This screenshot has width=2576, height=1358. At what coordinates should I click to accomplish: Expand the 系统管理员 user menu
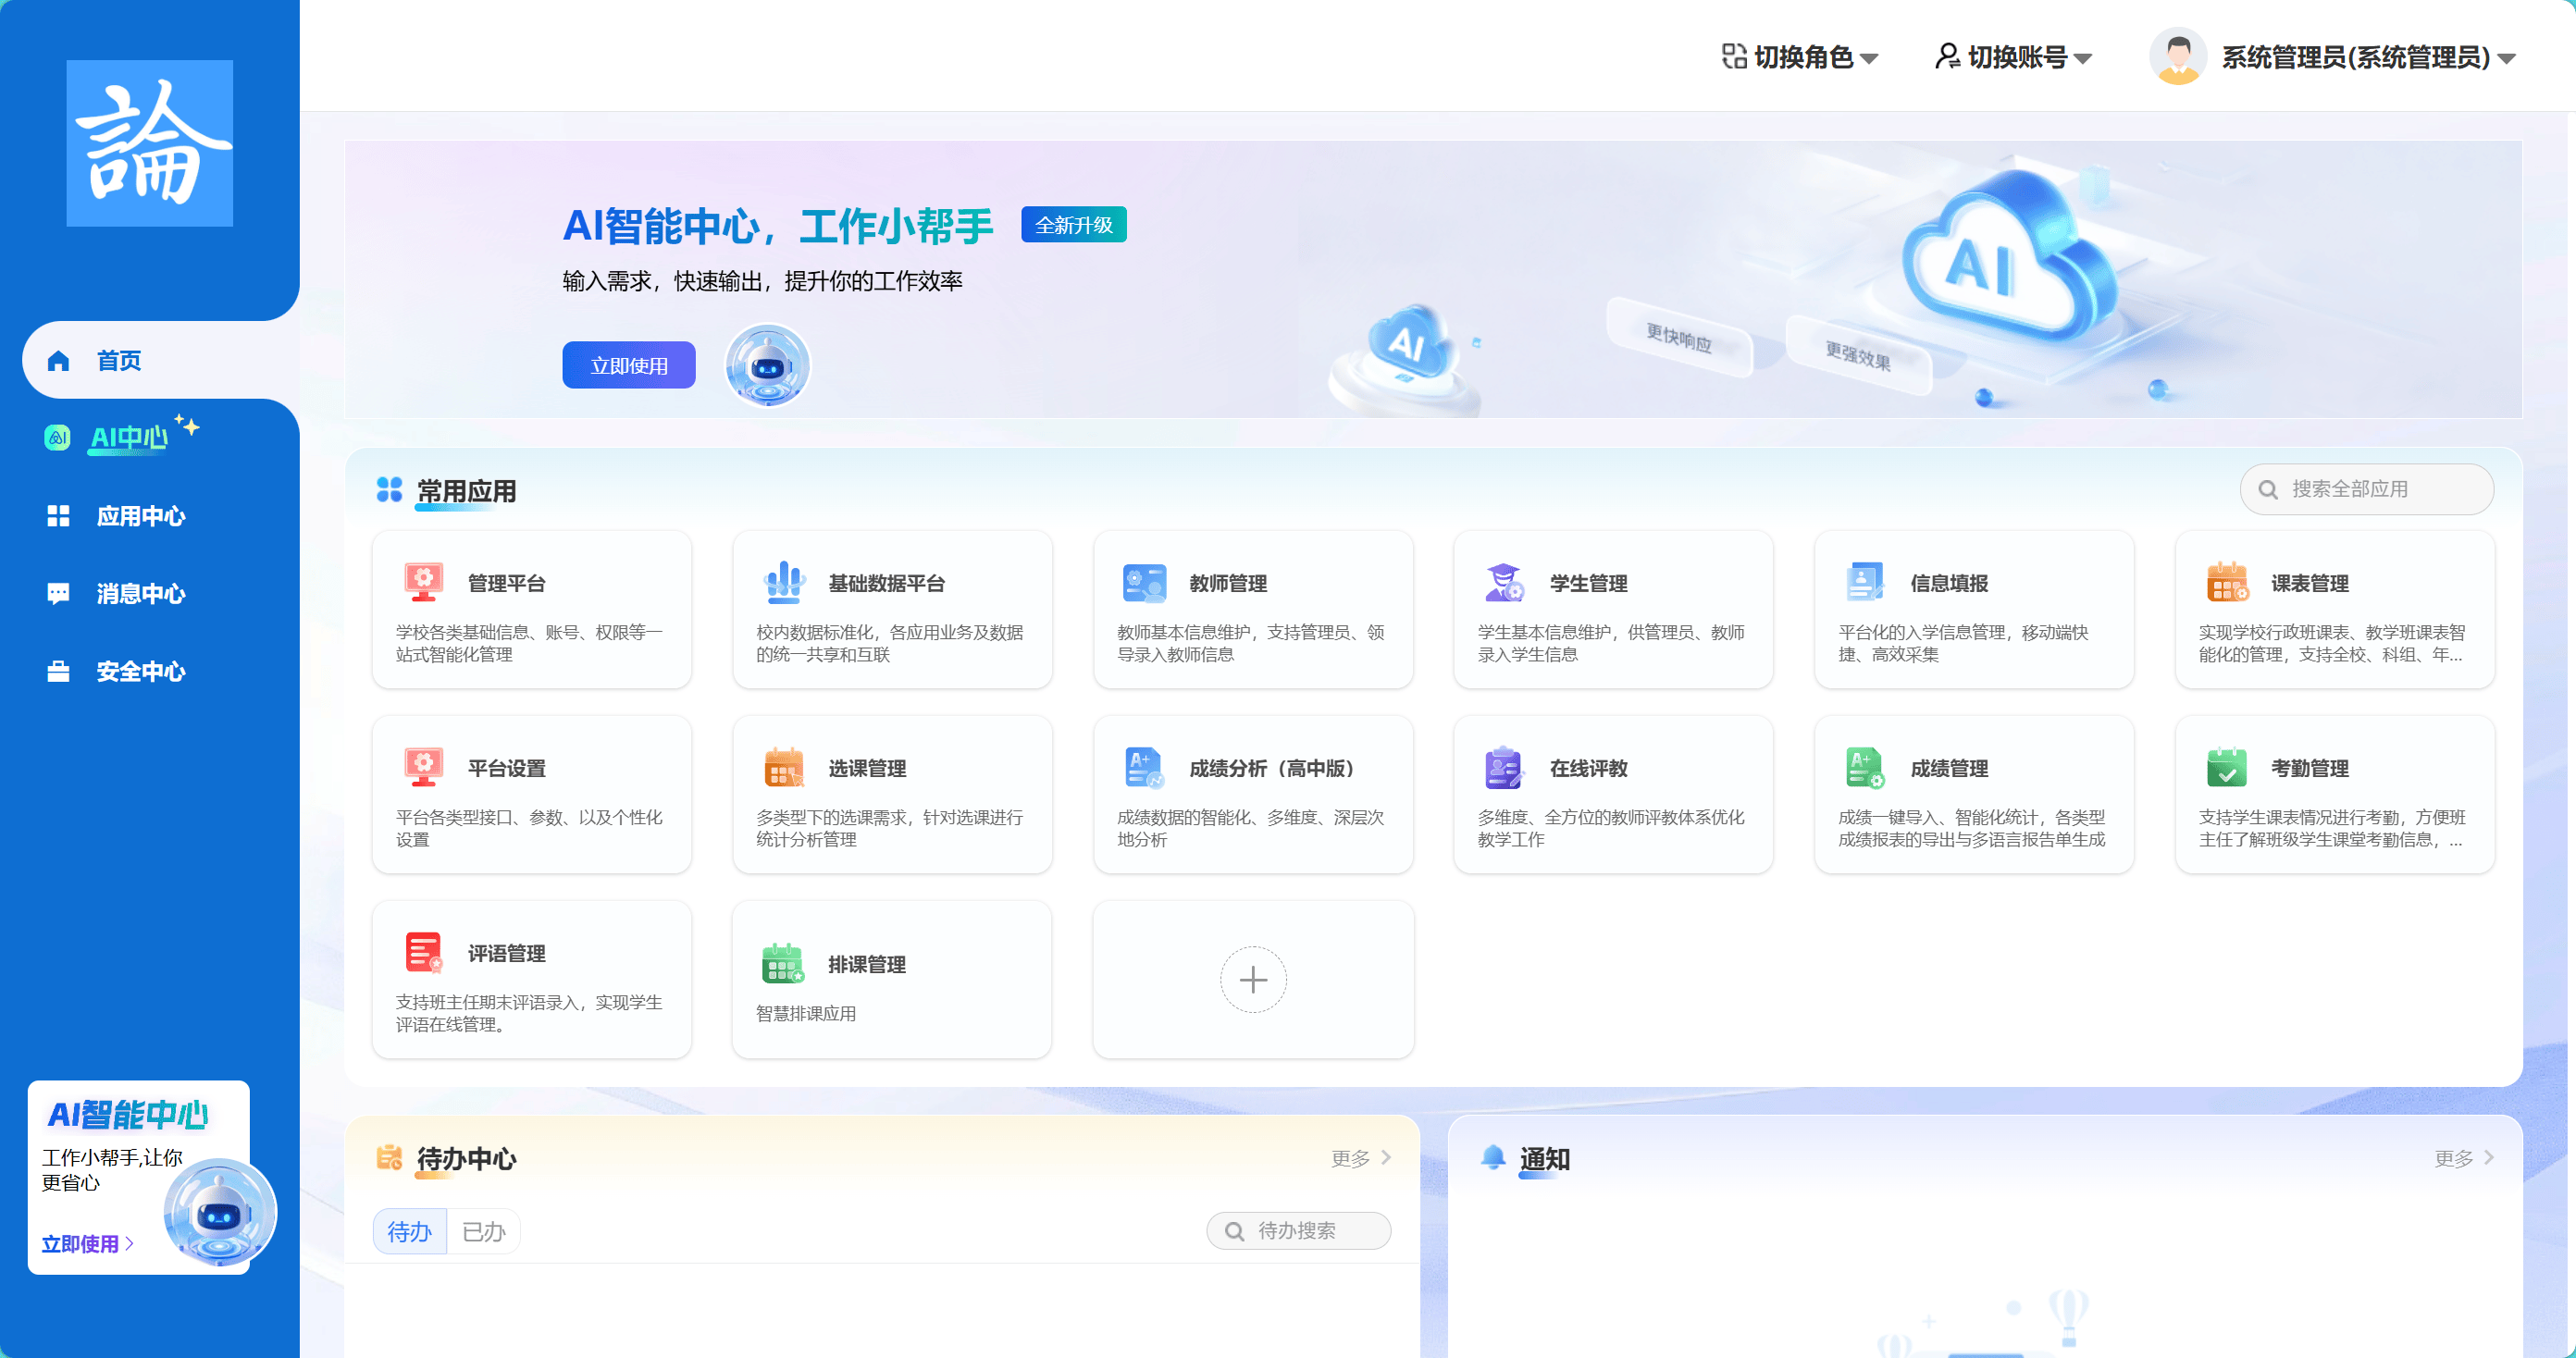tap(2367, 57)
